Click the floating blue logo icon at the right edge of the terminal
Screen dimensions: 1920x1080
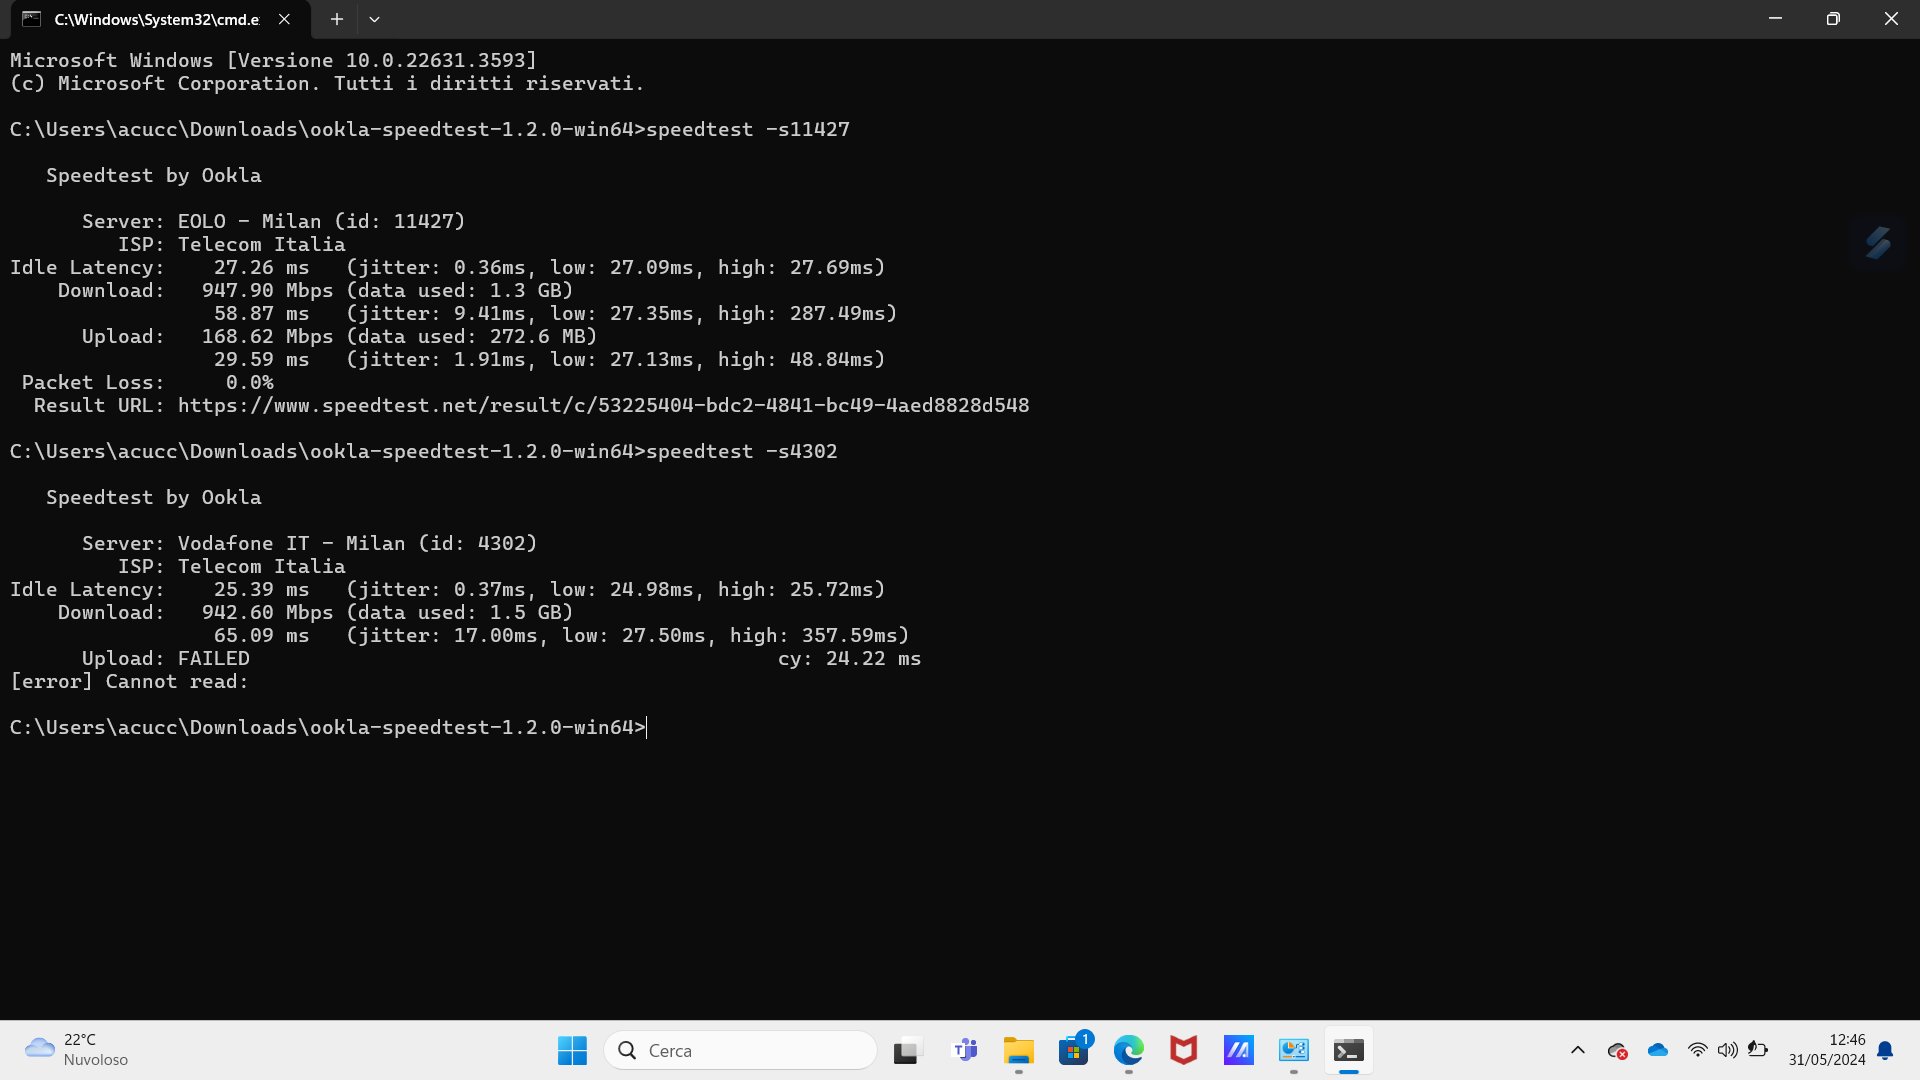point(1877,242)
